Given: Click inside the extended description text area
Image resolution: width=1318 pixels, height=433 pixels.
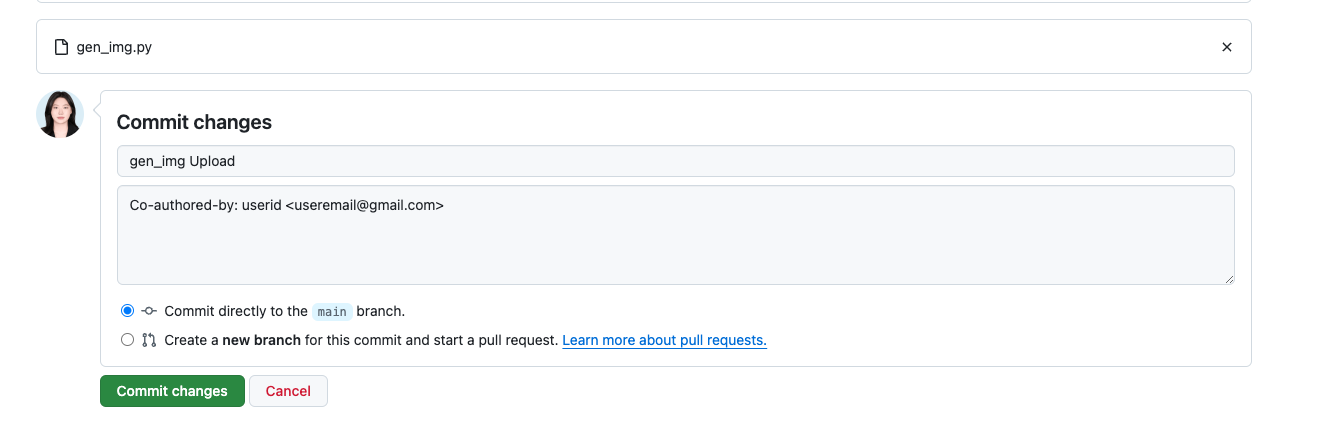Looking at the screenshot, I should [x=675, y=235].
